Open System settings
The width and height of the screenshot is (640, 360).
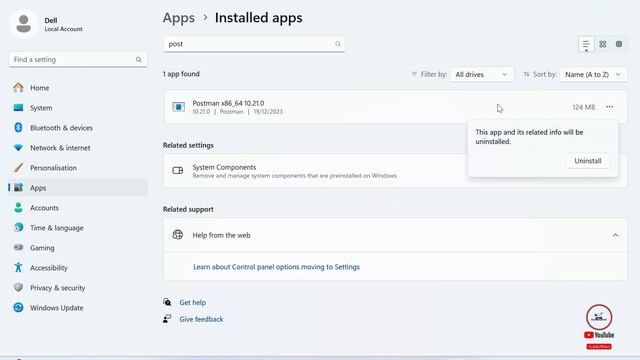coord(78,108)
